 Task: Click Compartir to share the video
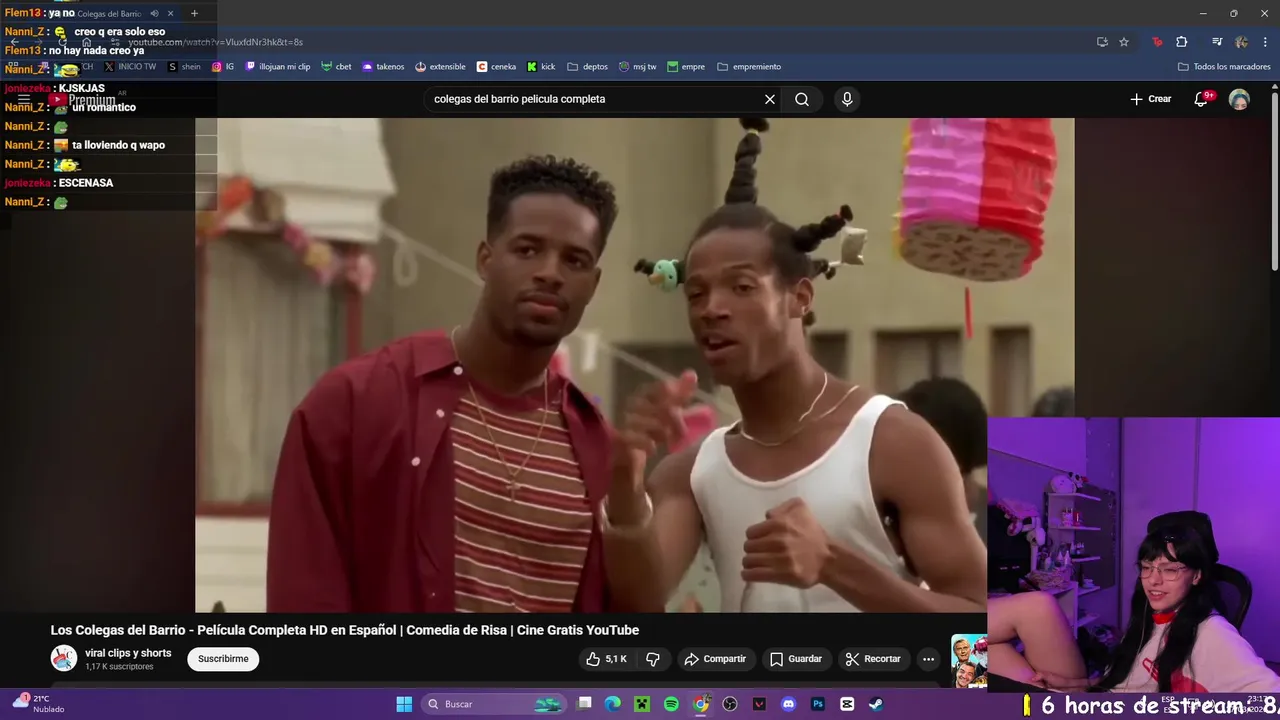[x=715, y=659]
